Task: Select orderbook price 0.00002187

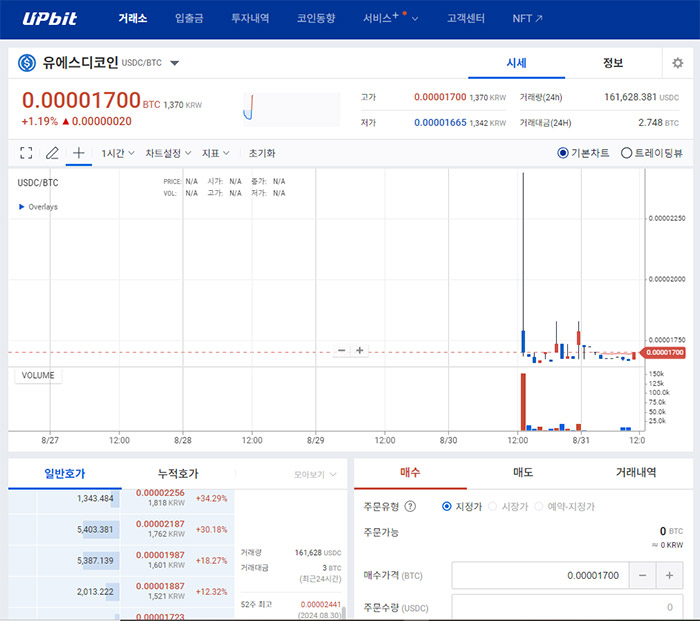Action: (160, 524)
